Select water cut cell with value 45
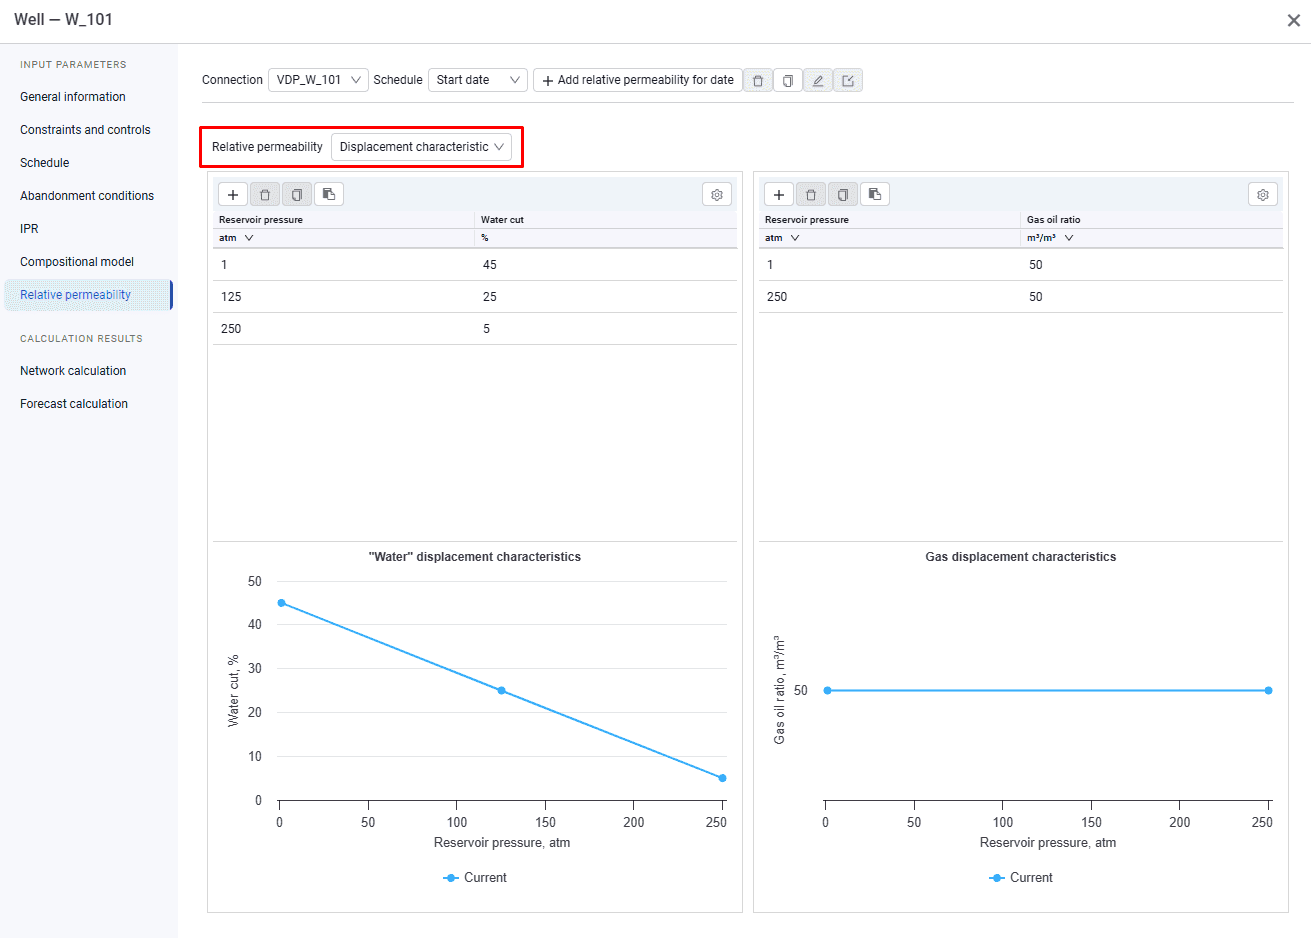 tap(606, 265)
